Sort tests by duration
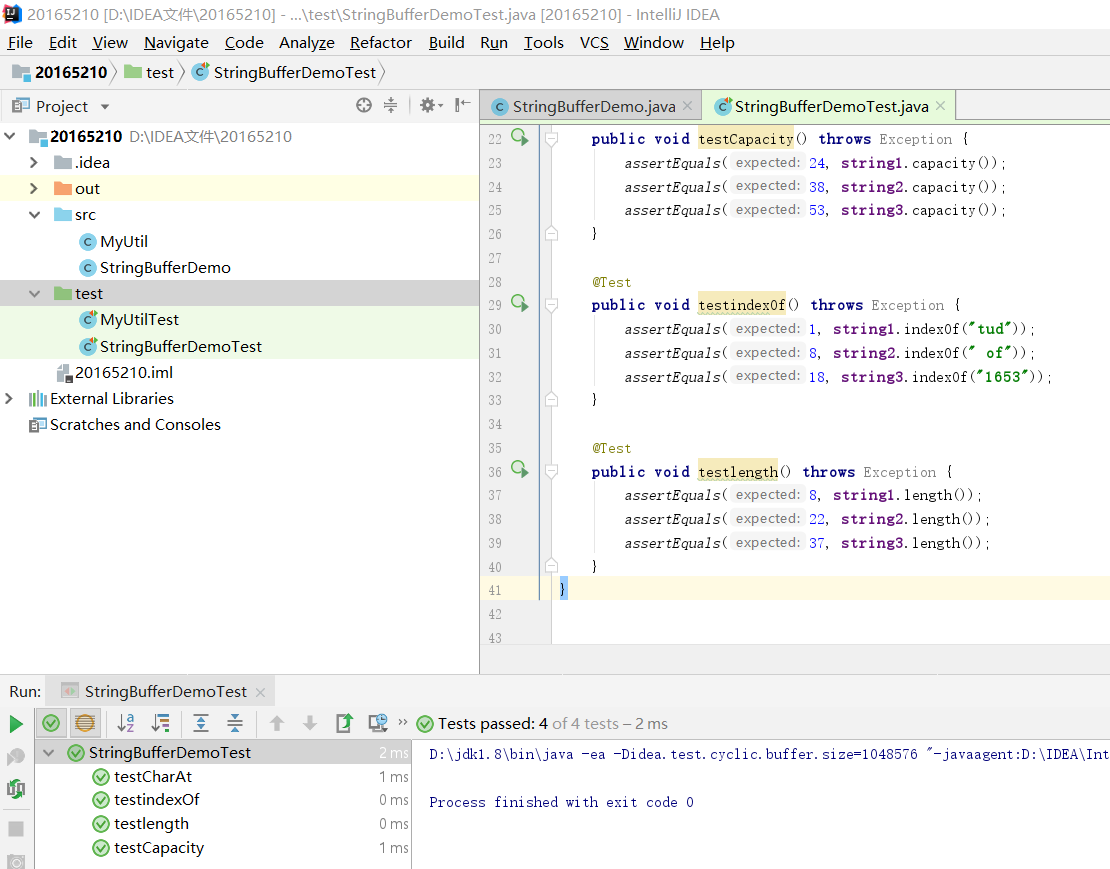The image size is (1110, 869). point(161,723)
